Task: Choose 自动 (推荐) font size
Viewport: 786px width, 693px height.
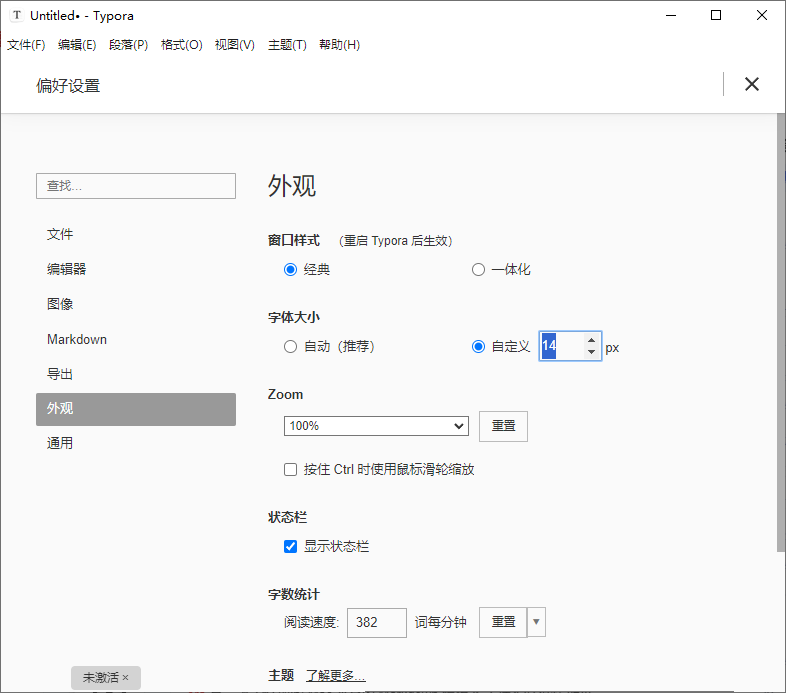Action: (290, 346)
